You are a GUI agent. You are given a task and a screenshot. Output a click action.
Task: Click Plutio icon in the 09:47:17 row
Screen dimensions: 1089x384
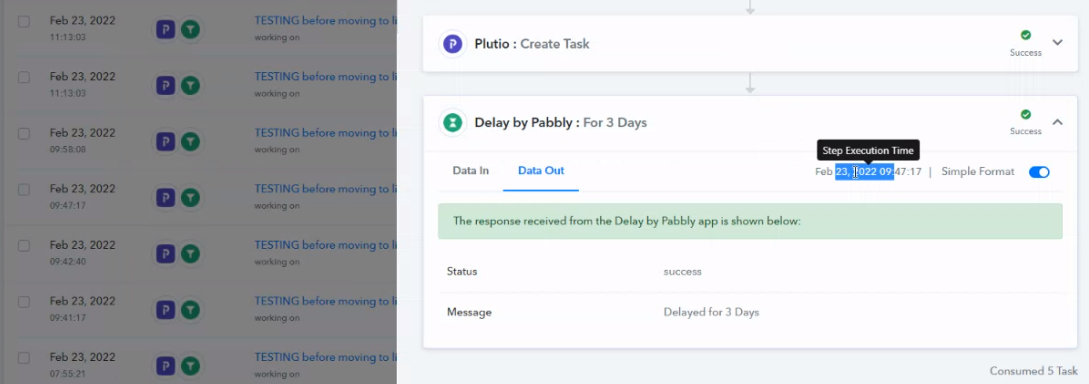coord(165,198)
